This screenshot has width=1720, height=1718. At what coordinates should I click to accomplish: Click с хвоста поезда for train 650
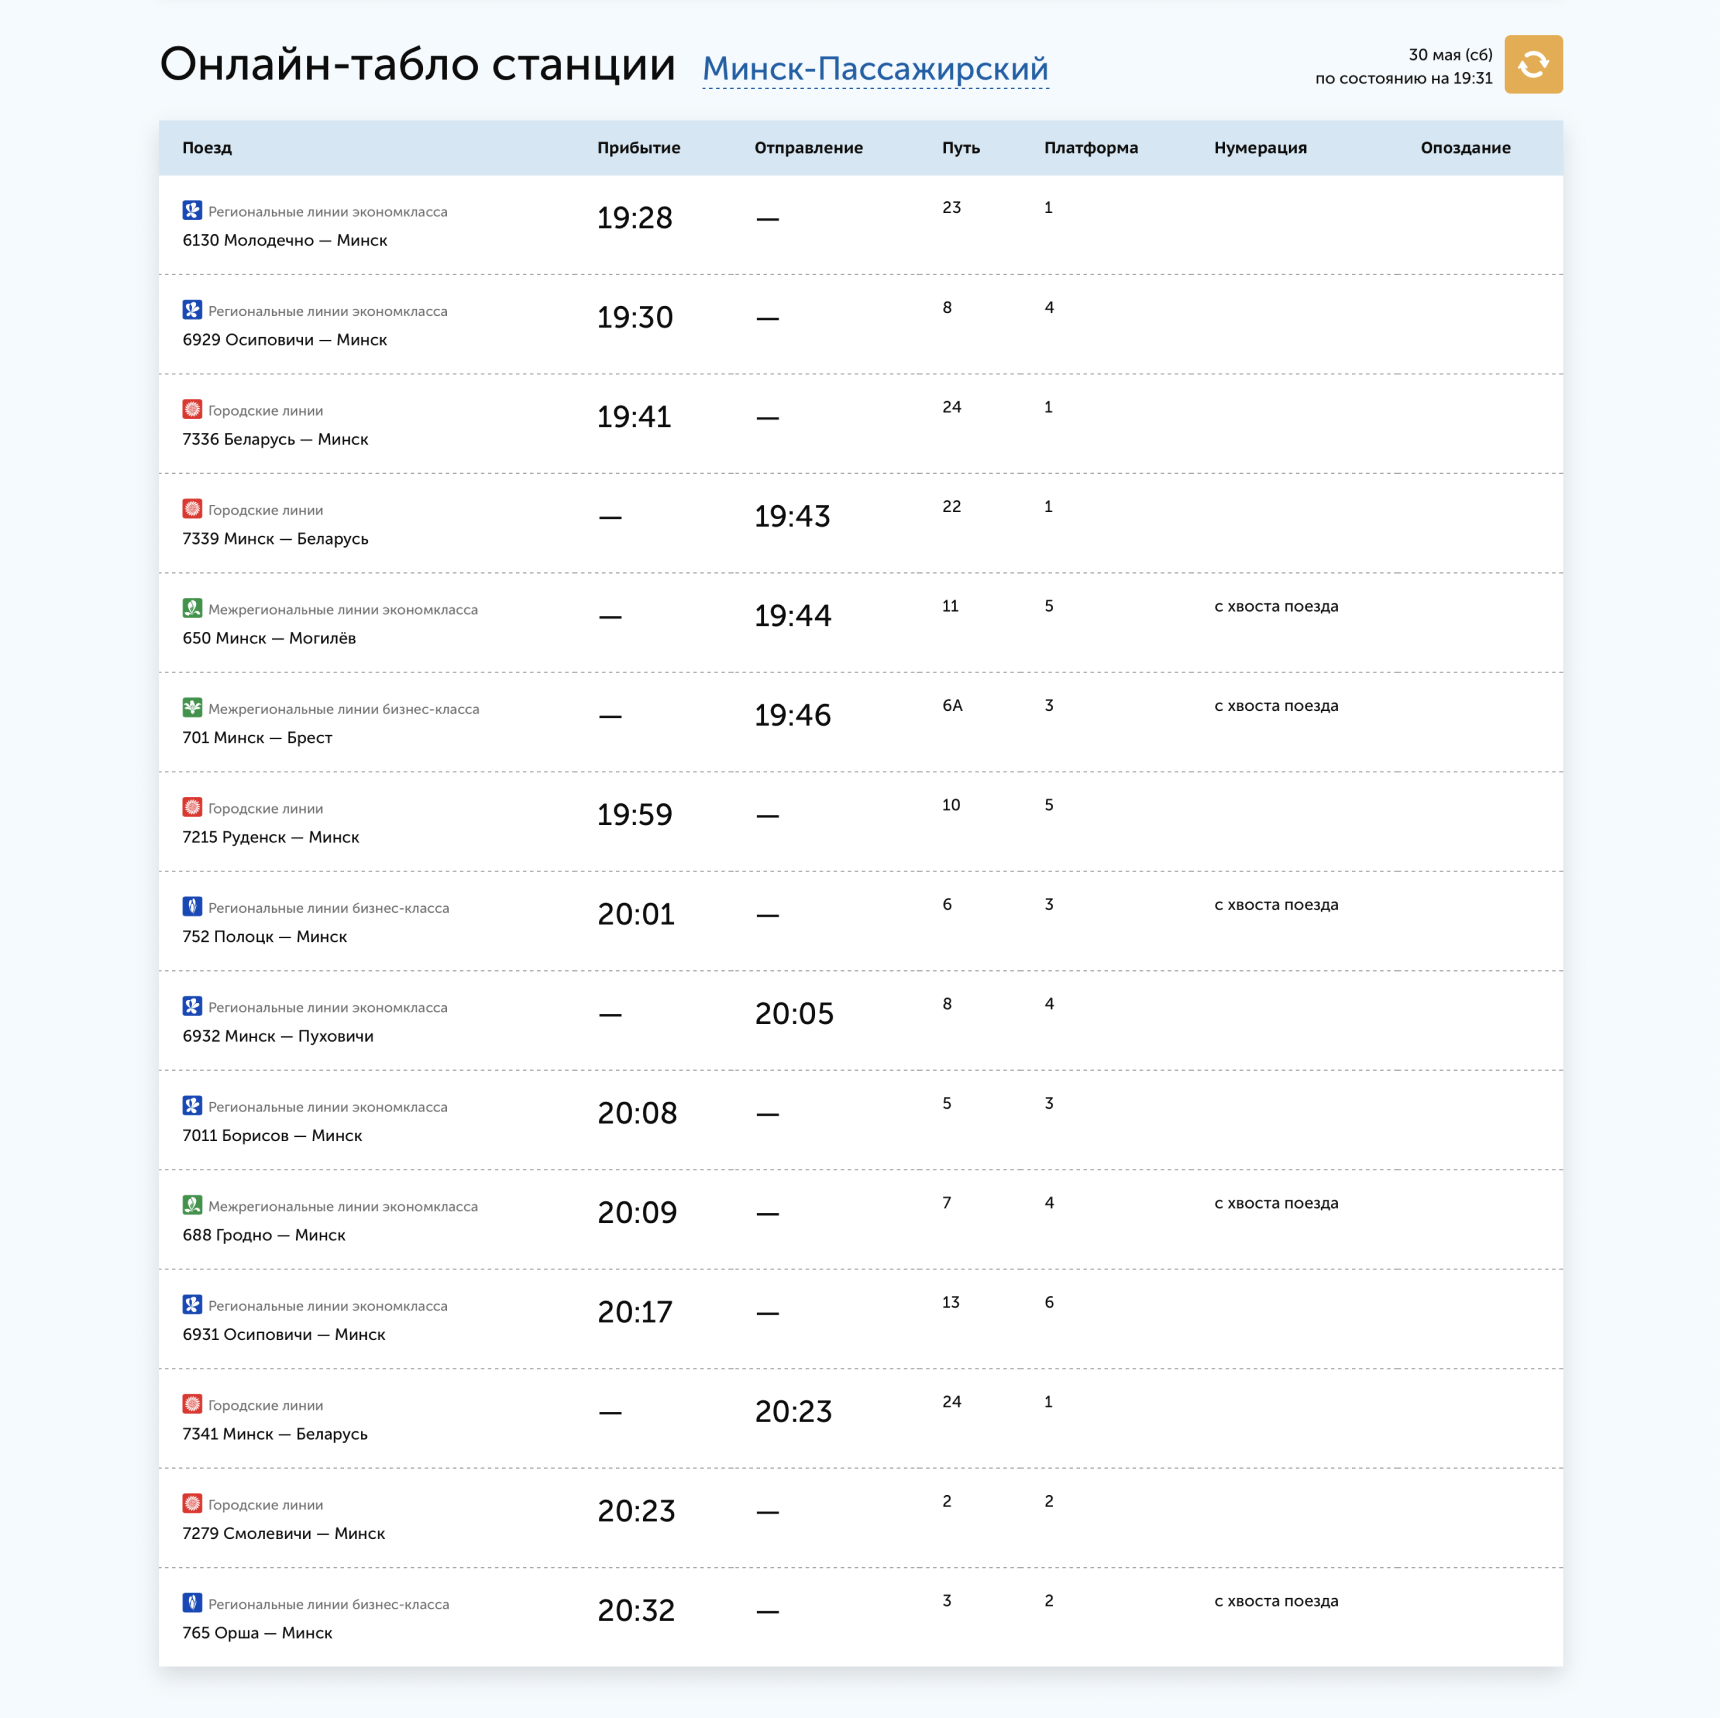point(1276,607)
